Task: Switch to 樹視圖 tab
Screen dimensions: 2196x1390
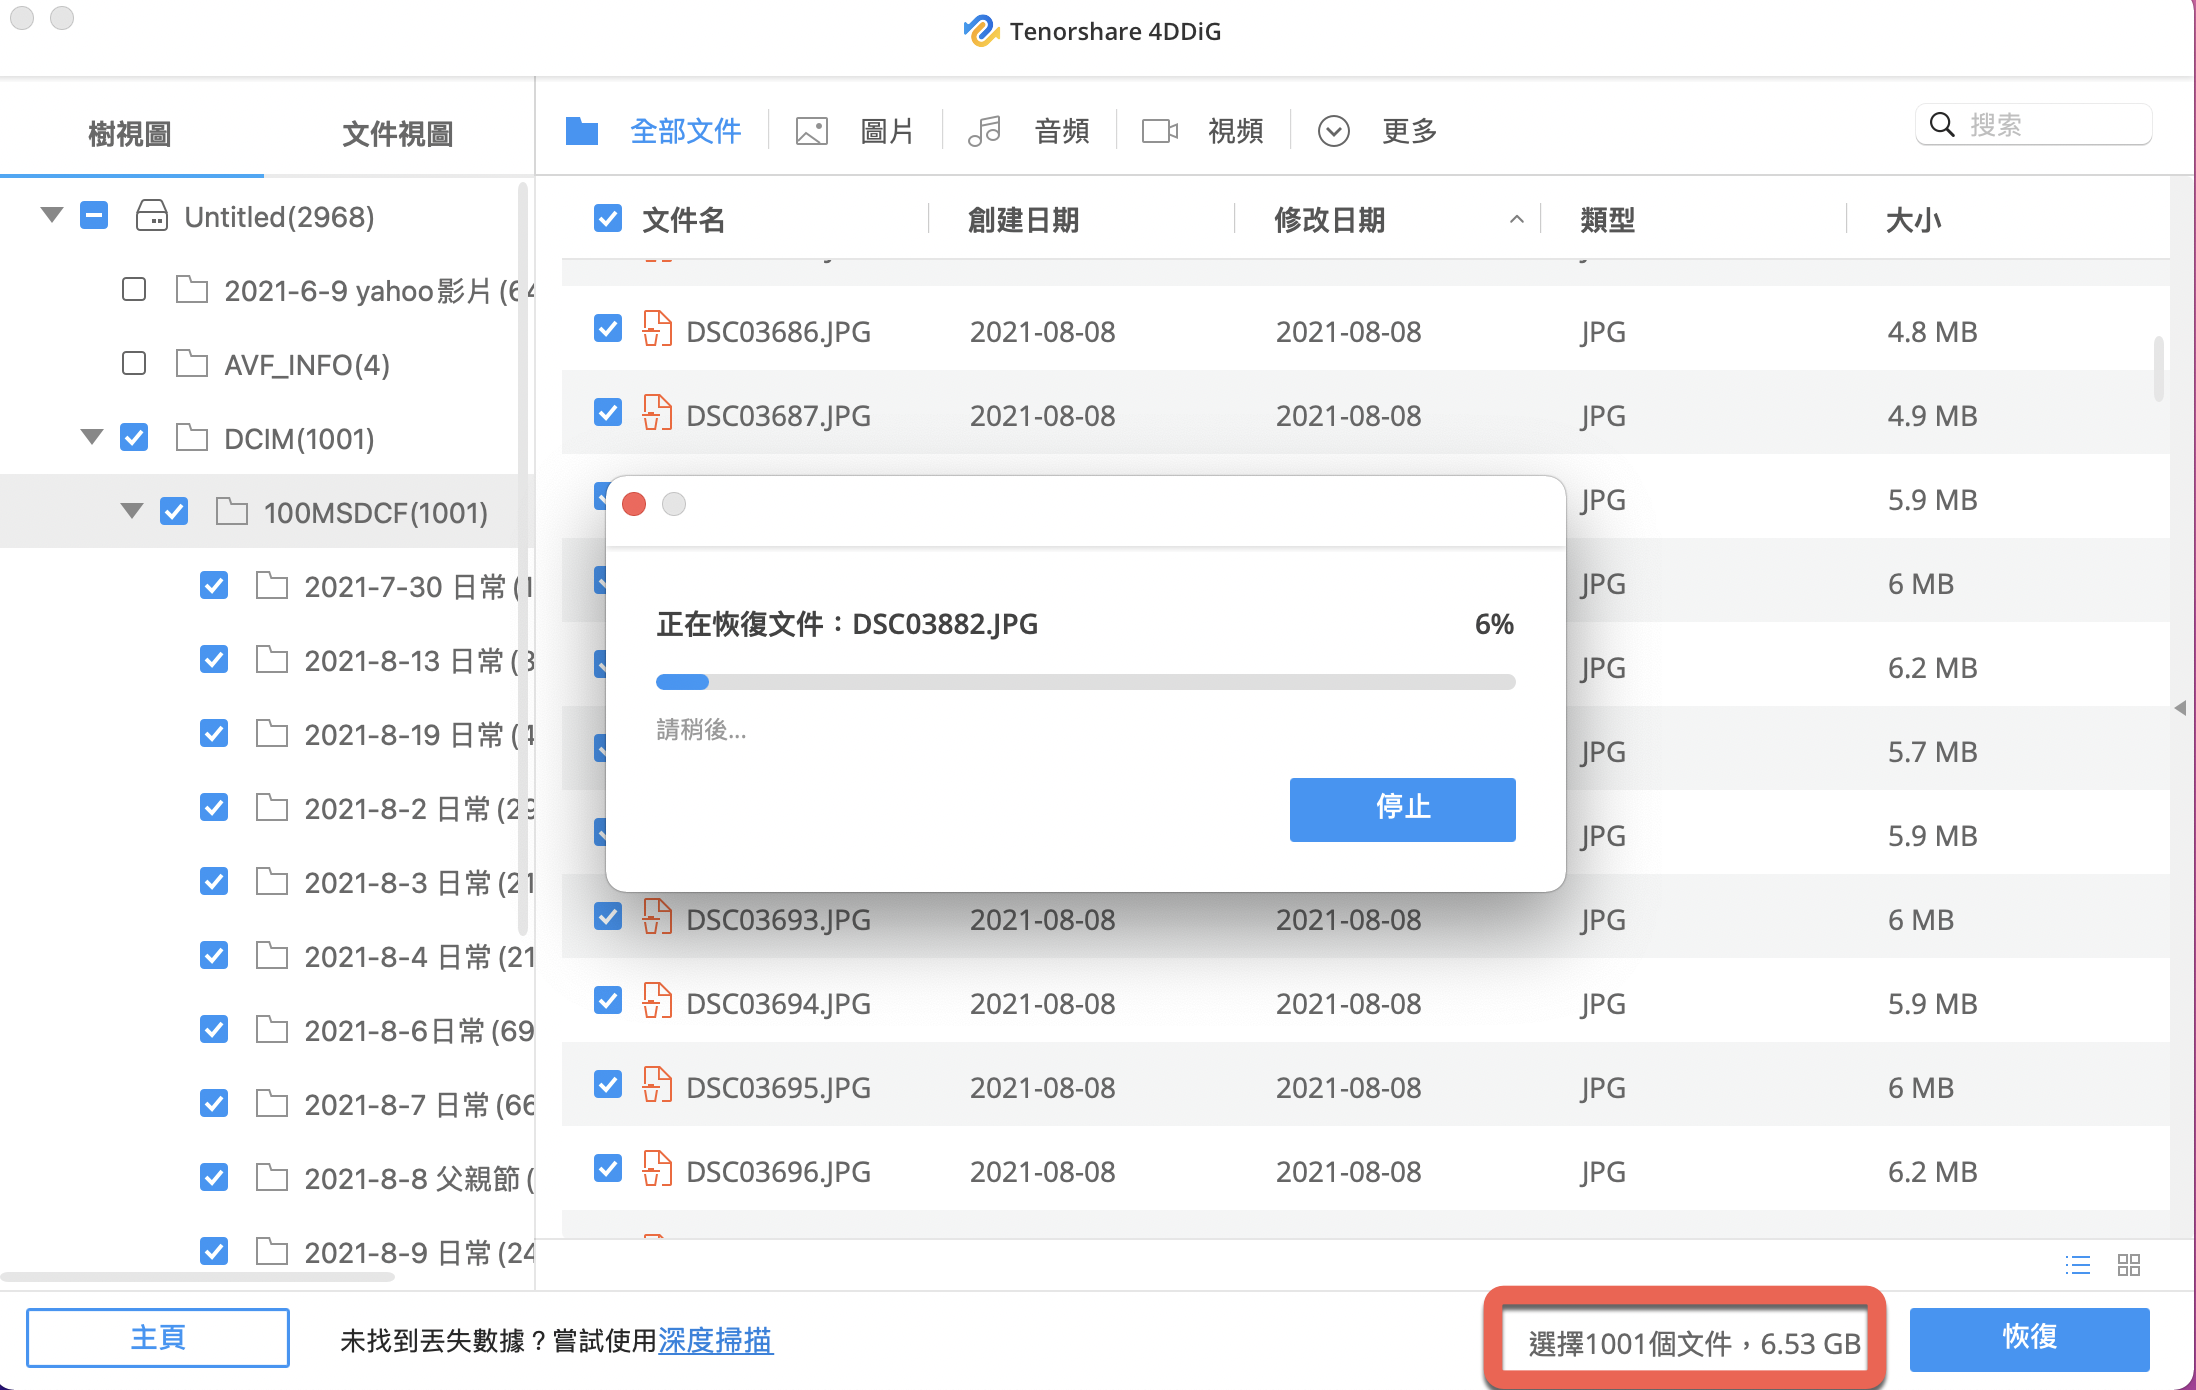Action: pos(130,133)
